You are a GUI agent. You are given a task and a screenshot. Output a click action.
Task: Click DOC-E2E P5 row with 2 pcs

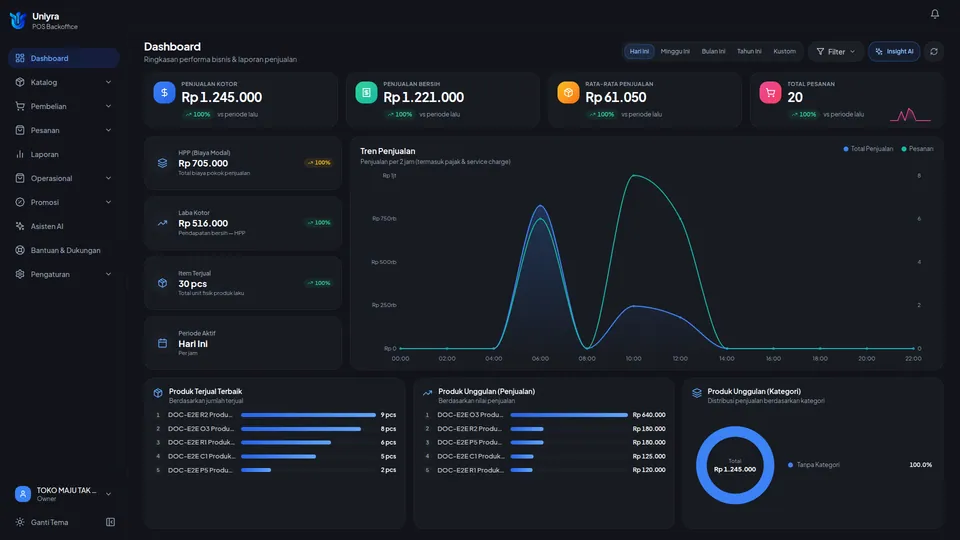click(275, 470)
